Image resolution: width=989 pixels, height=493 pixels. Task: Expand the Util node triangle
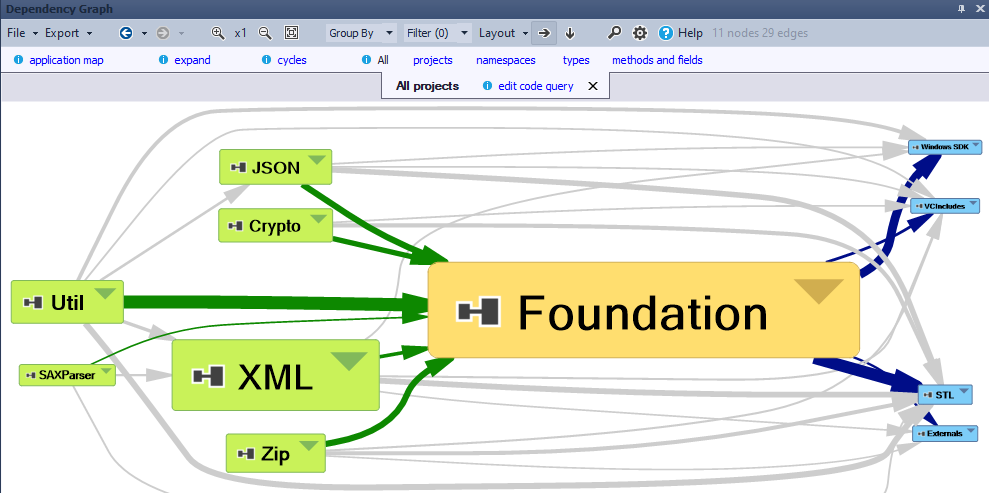(105, 293)
